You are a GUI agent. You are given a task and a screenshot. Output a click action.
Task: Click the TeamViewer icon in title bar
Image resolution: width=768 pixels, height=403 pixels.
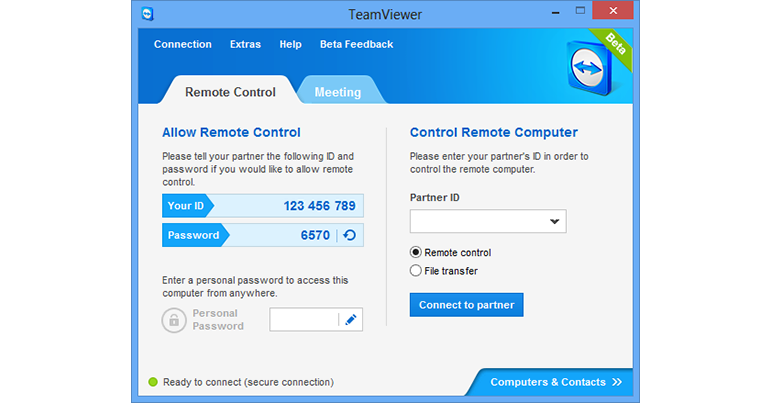(x=147, y=14)
